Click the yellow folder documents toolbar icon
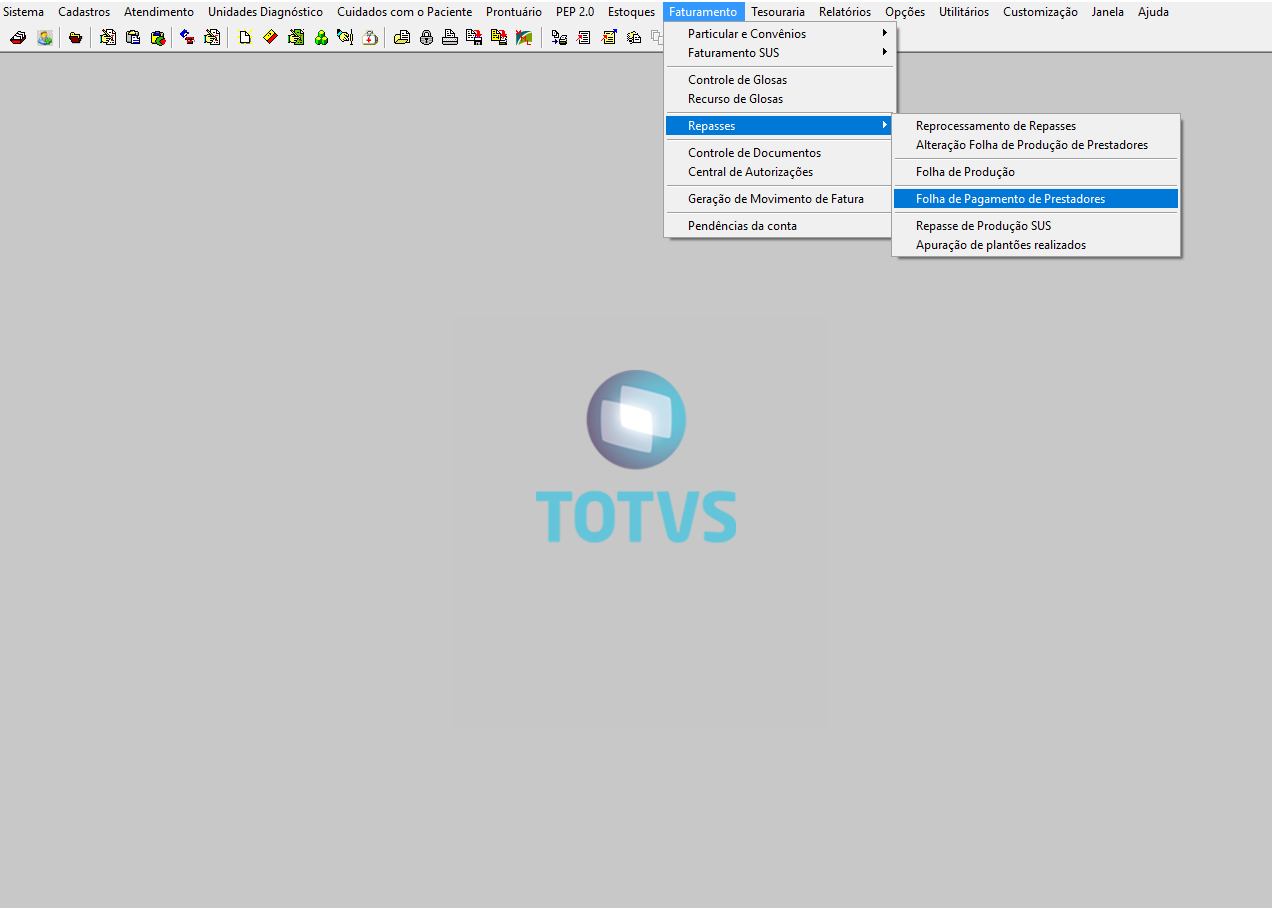Image resolution: width=1272 pixels, height=908 pixels. click(x=401, y=38)
